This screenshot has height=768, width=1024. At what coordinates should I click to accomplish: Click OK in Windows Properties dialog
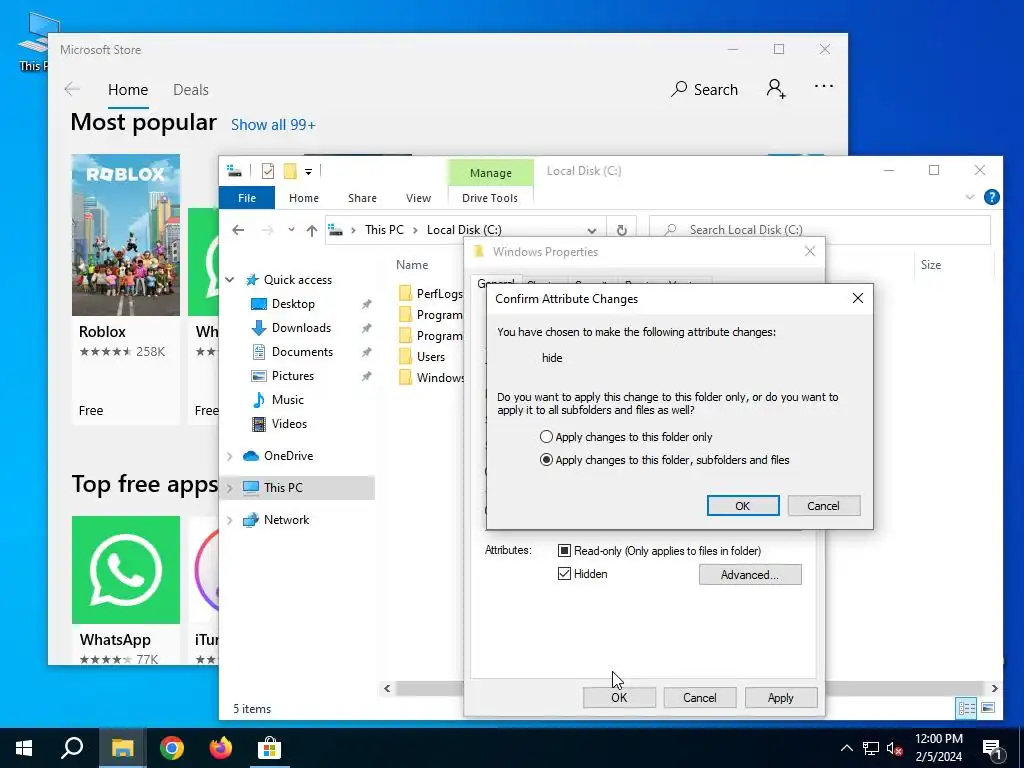(619, 697)
